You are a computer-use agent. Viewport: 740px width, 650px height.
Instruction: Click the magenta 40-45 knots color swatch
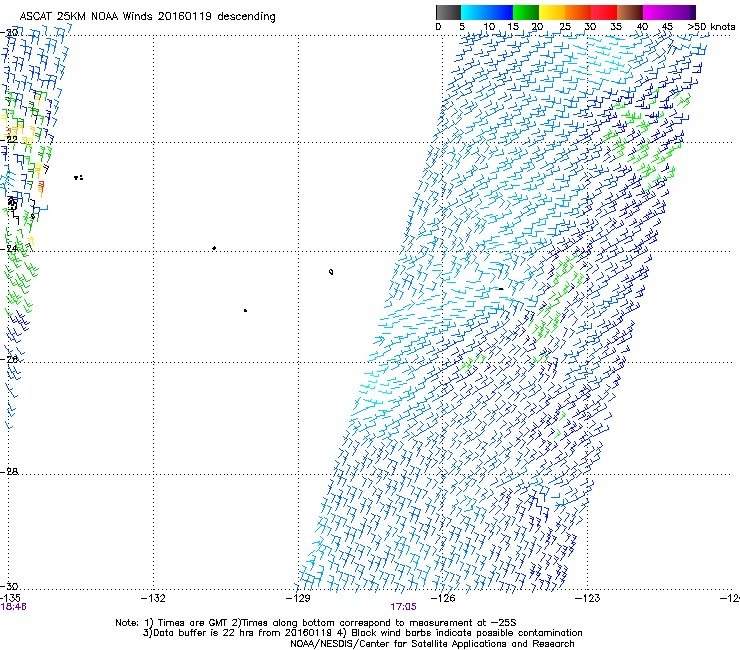[x=656, y=12]
